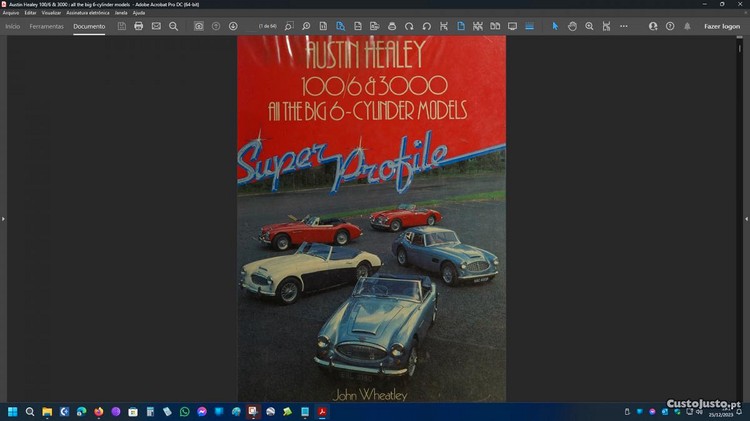Click the Print icon in toolbar

tap(139, 26)
